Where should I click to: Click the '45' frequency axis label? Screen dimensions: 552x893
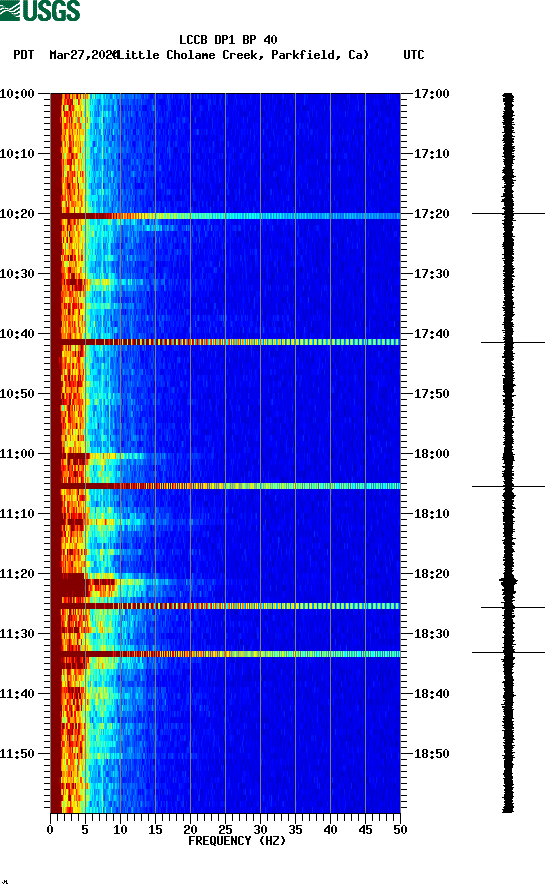point(365,830)
